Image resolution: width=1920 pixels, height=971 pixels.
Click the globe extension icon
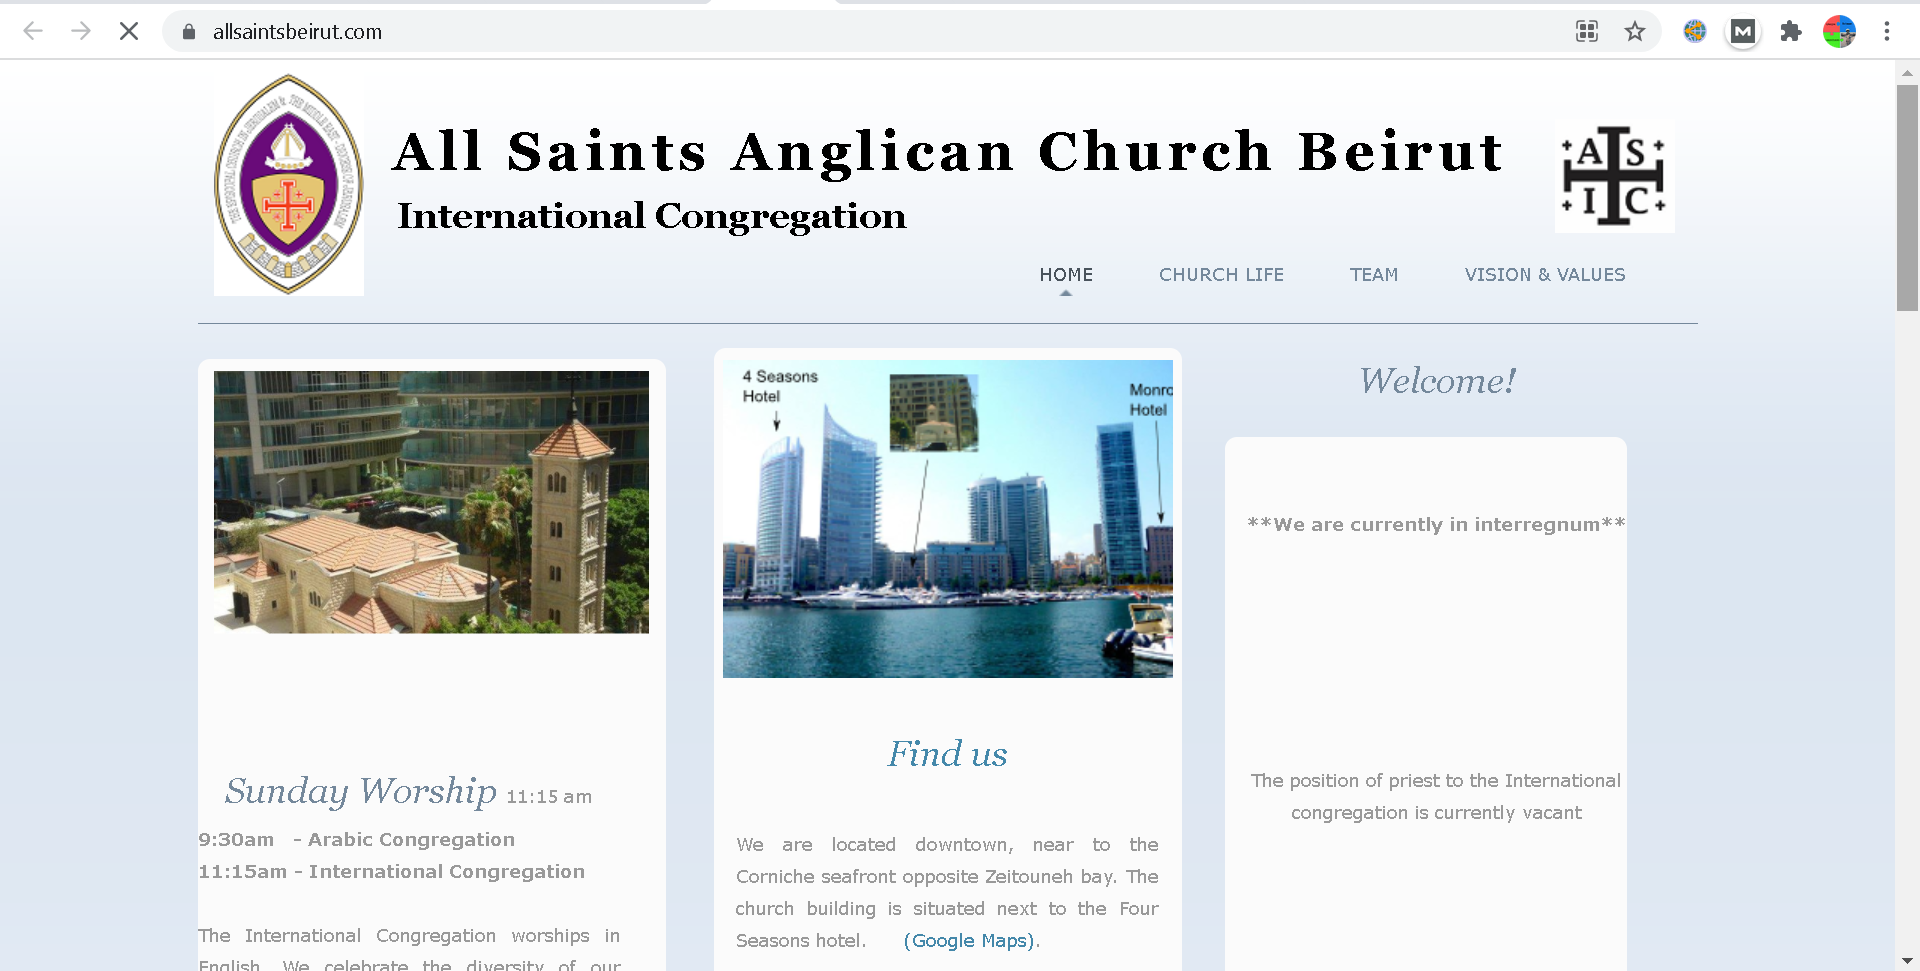click(x=1694, y=31)
